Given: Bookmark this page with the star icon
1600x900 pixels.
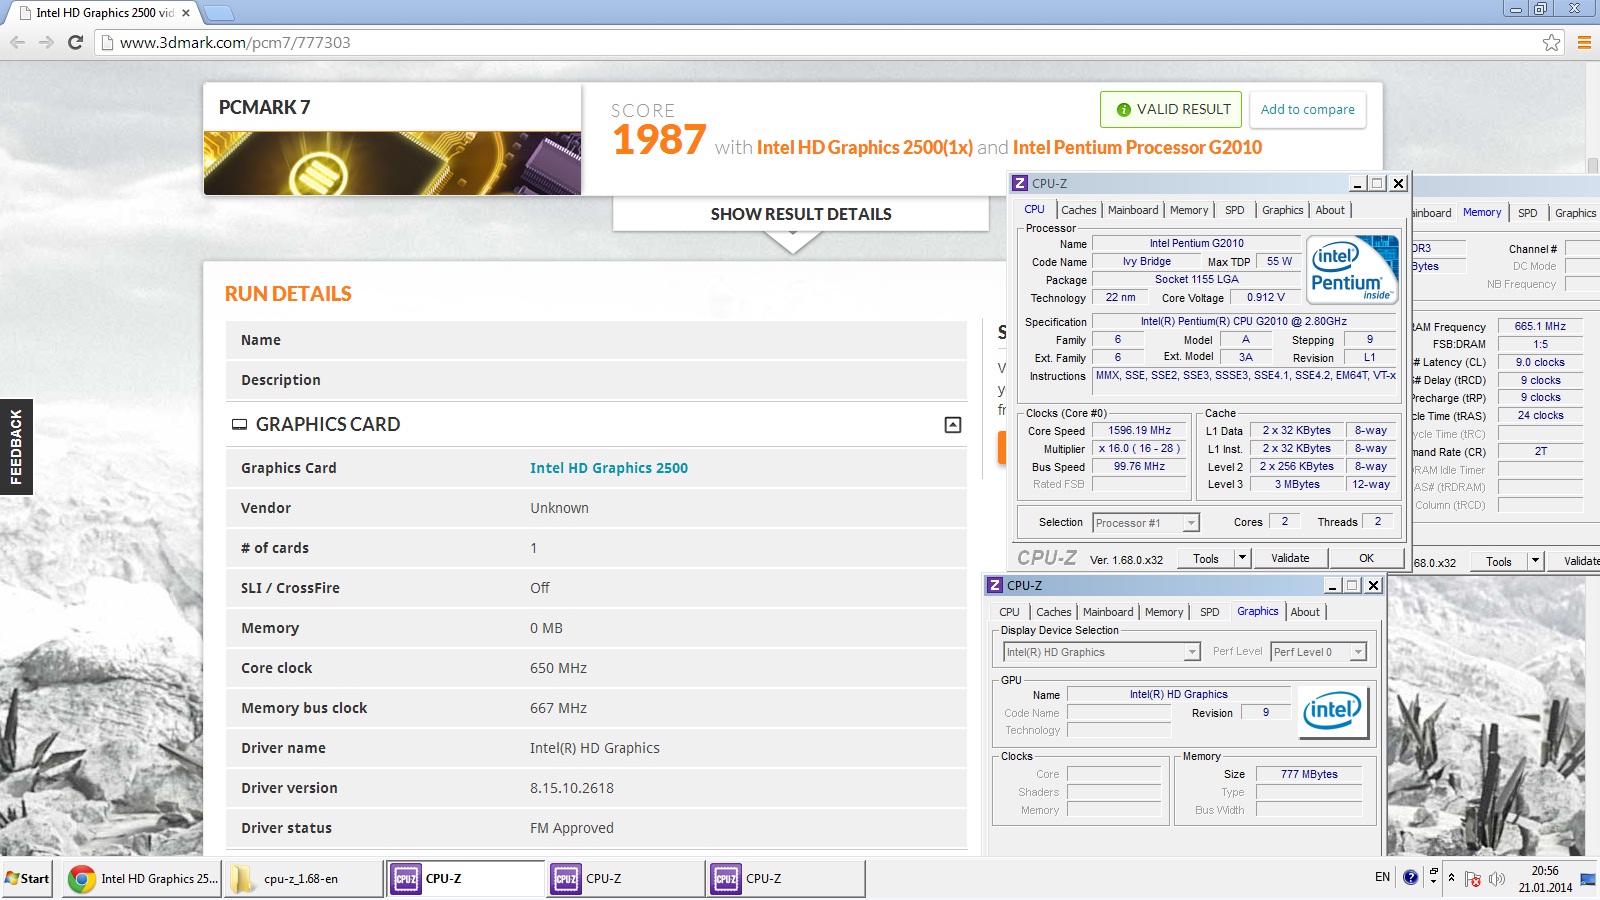Looking at the screenshot, I should coord(1551,42).
